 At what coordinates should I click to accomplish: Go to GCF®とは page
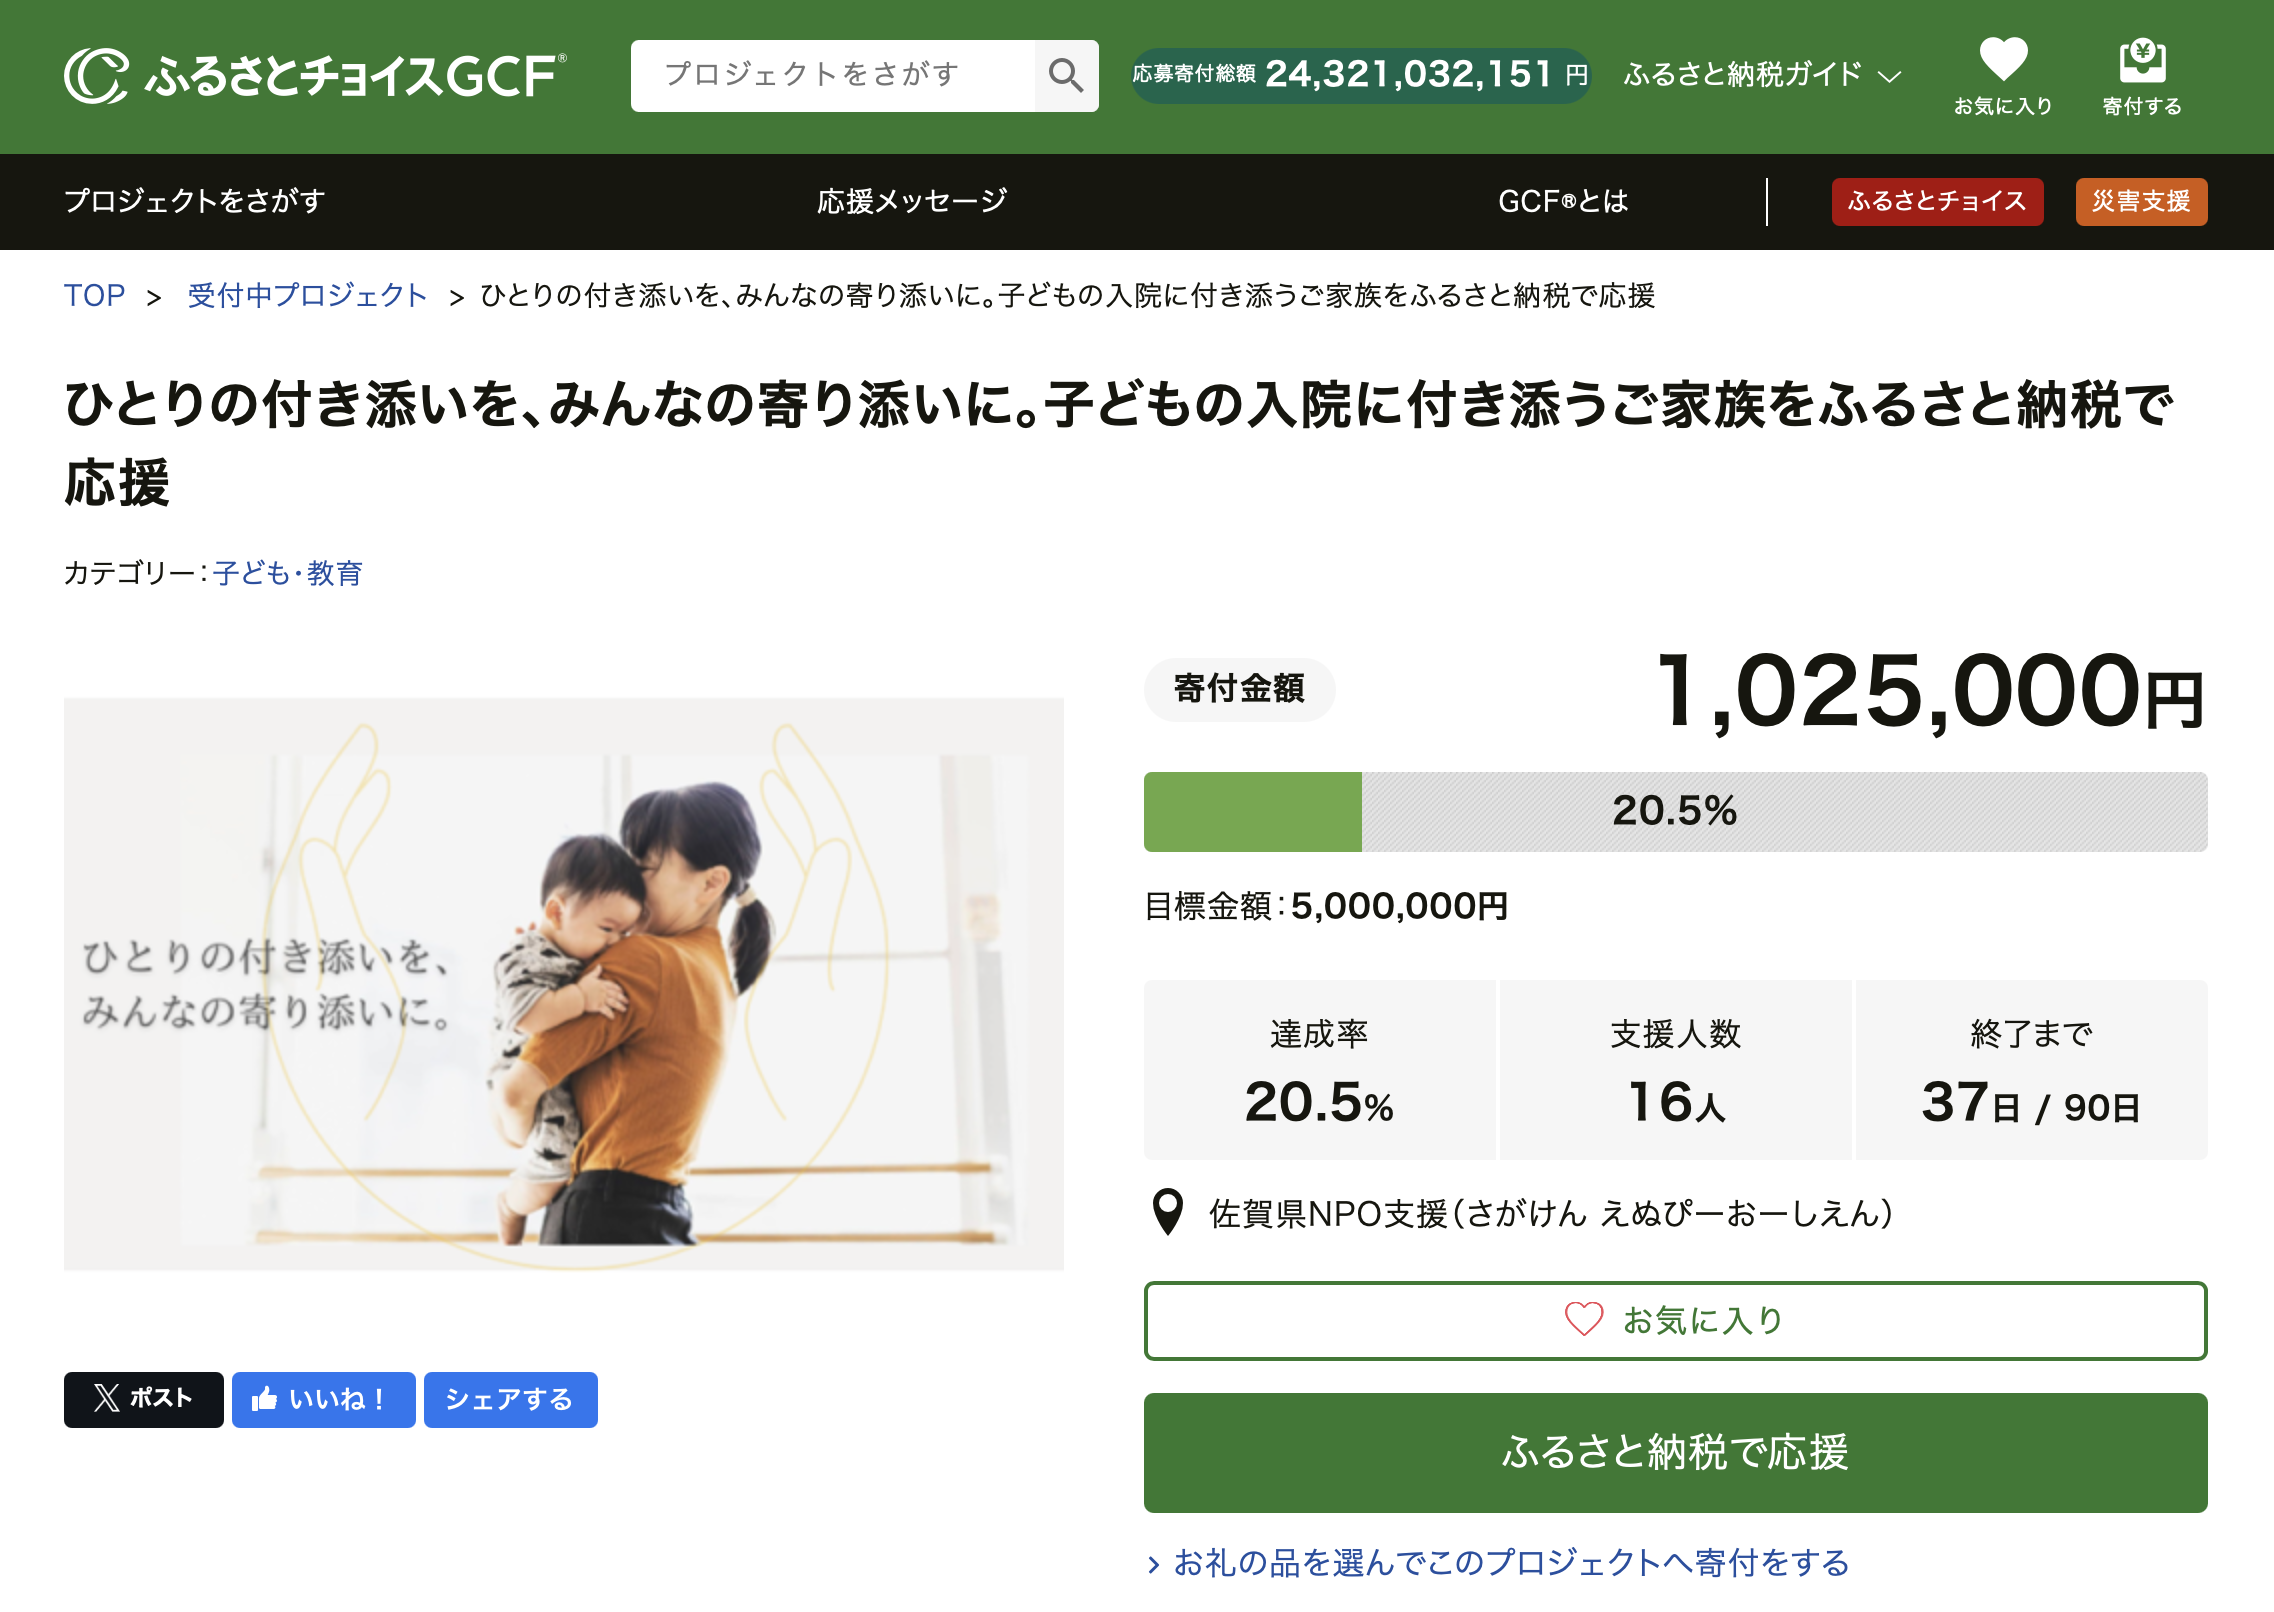coord(1563,201)
